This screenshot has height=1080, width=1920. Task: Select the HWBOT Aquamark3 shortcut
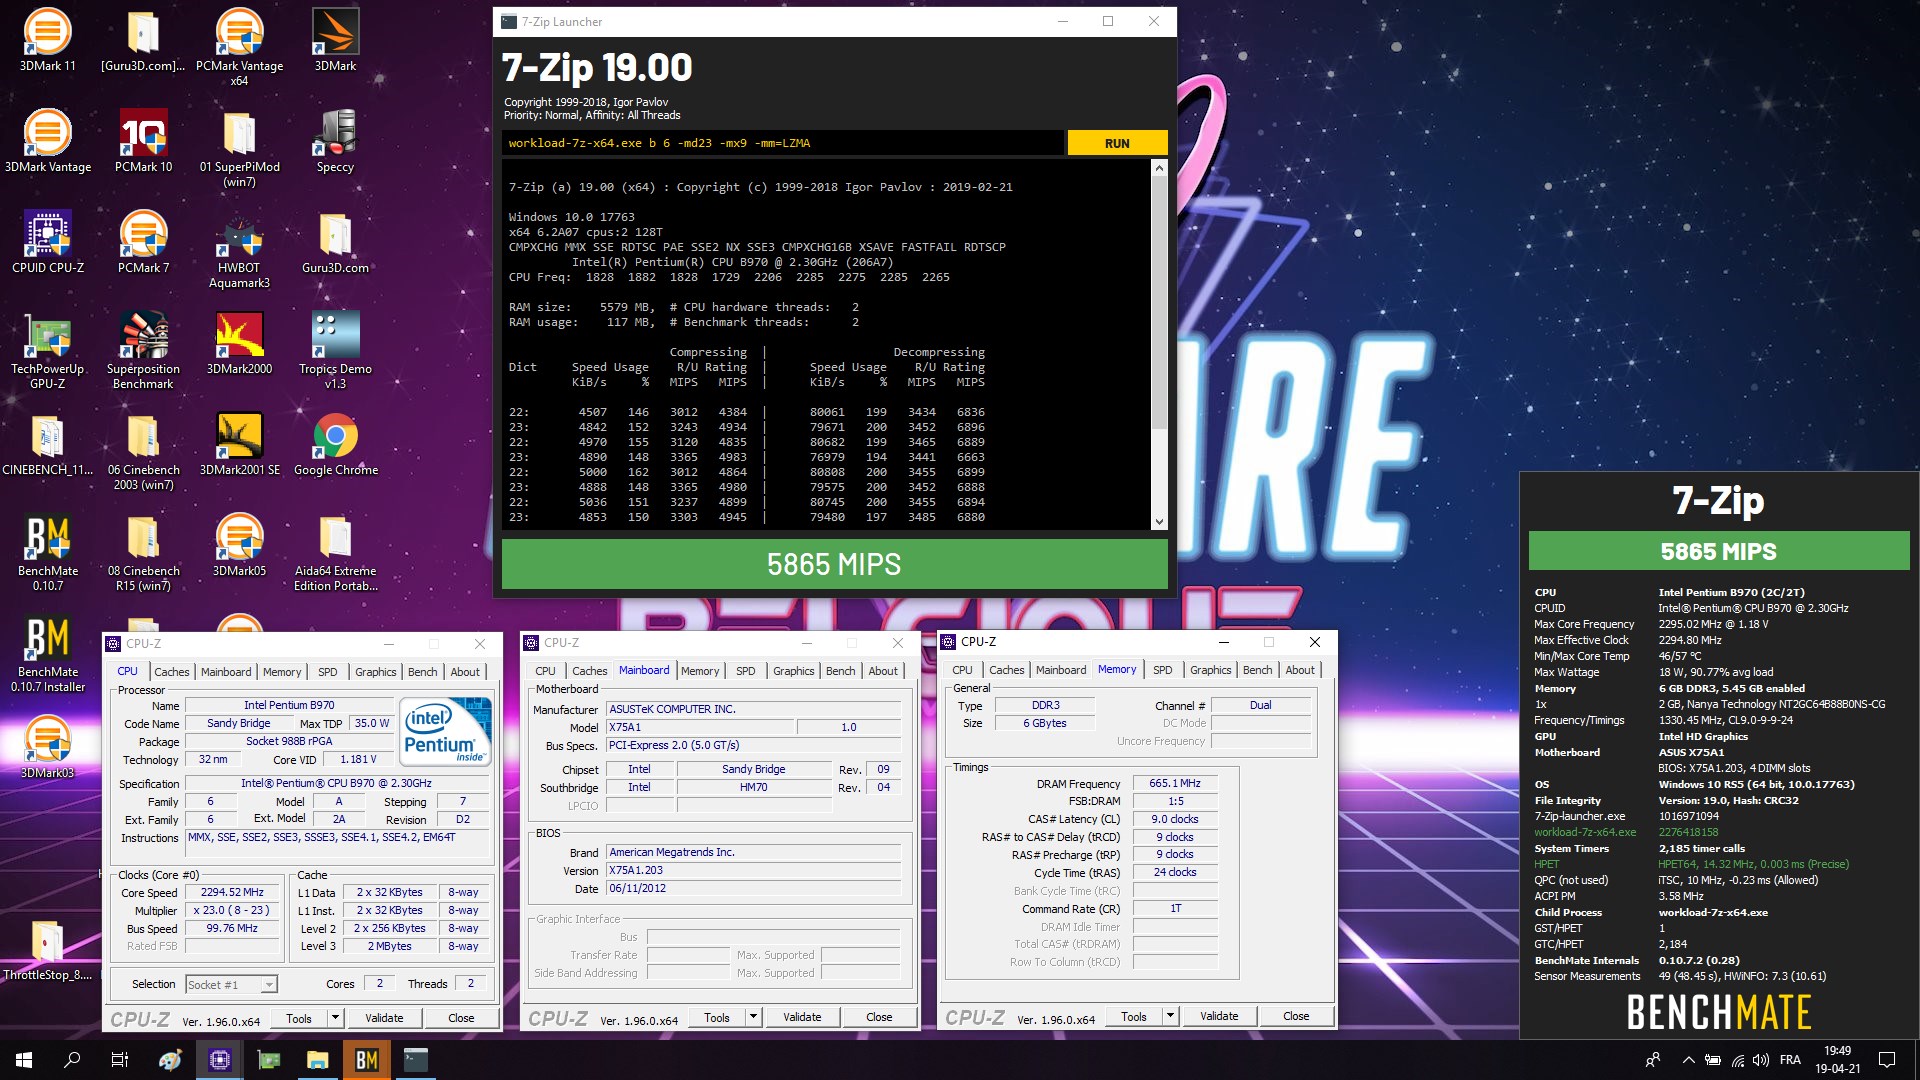tap(239, 249)
